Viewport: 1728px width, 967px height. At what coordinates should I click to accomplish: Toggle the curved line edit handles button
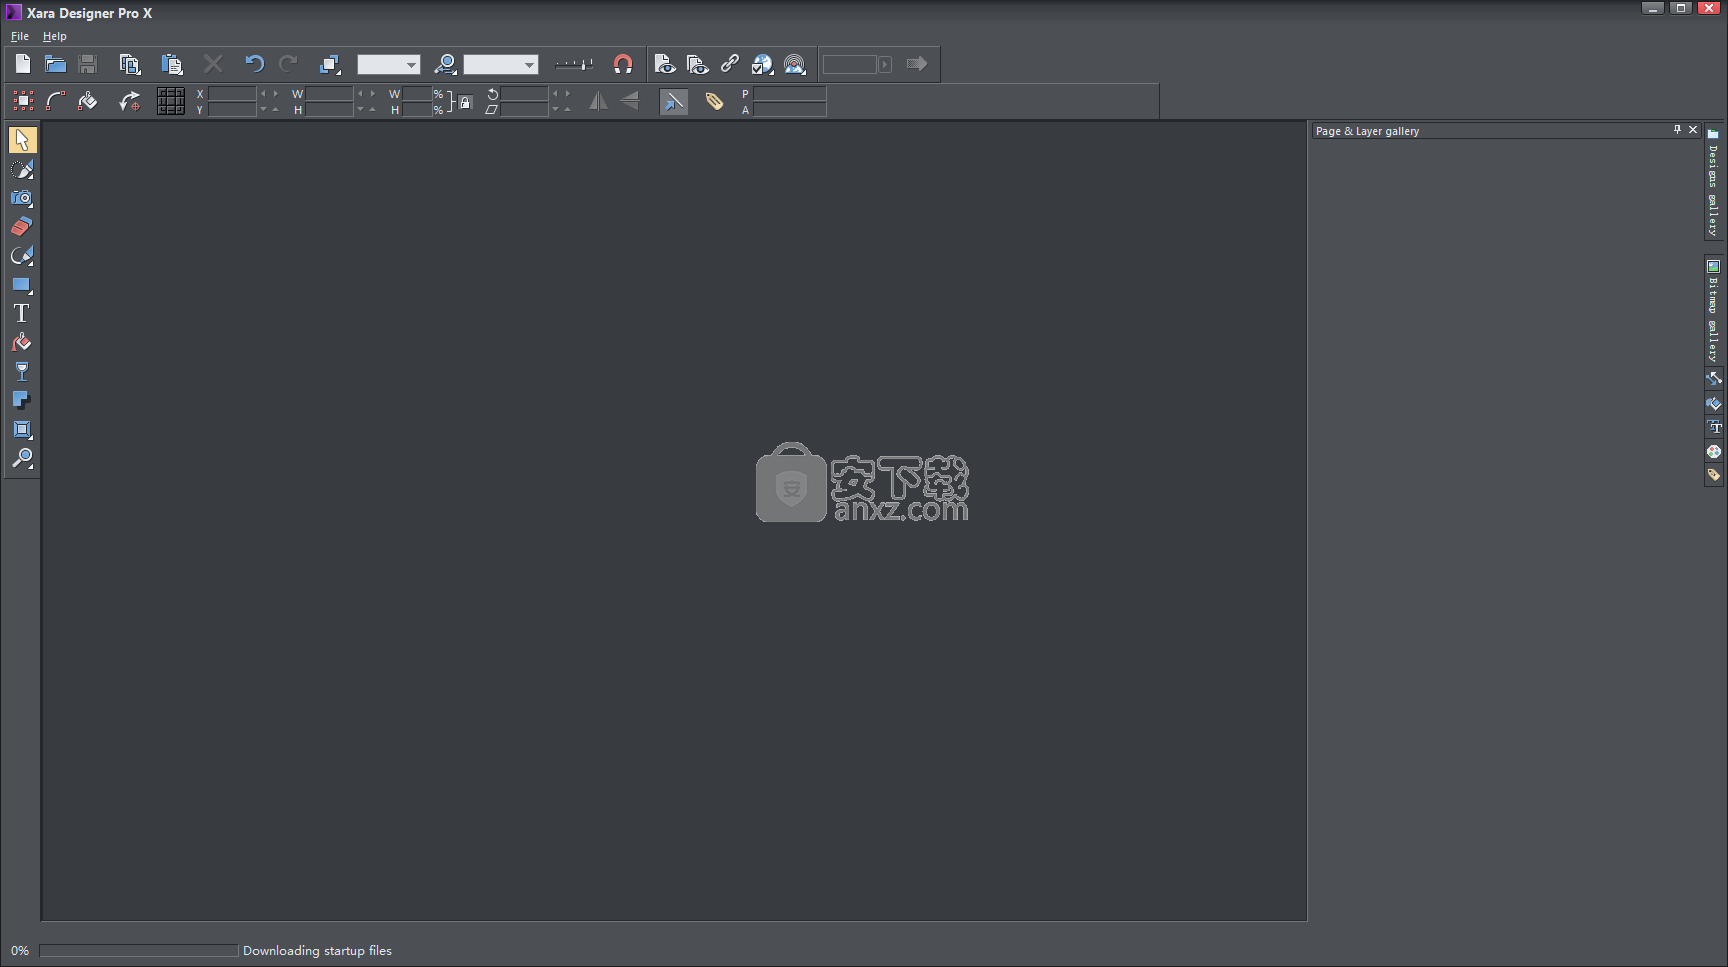[x=56, y=100]
